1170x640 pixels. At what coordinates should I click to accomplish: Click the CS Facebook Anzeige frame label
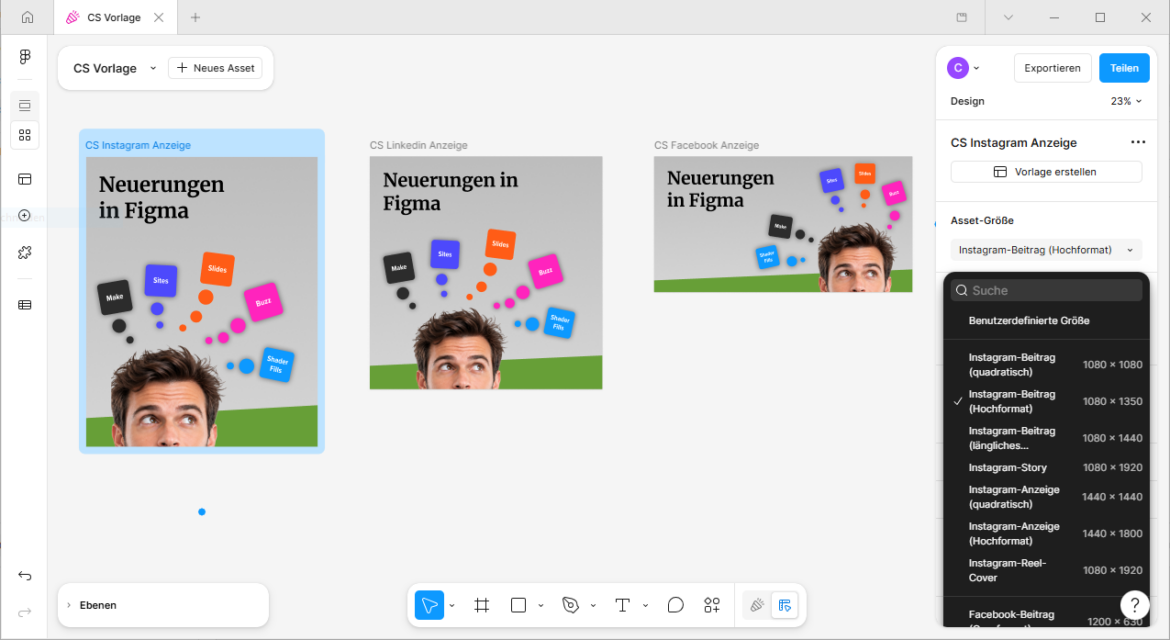click(706, 145)
